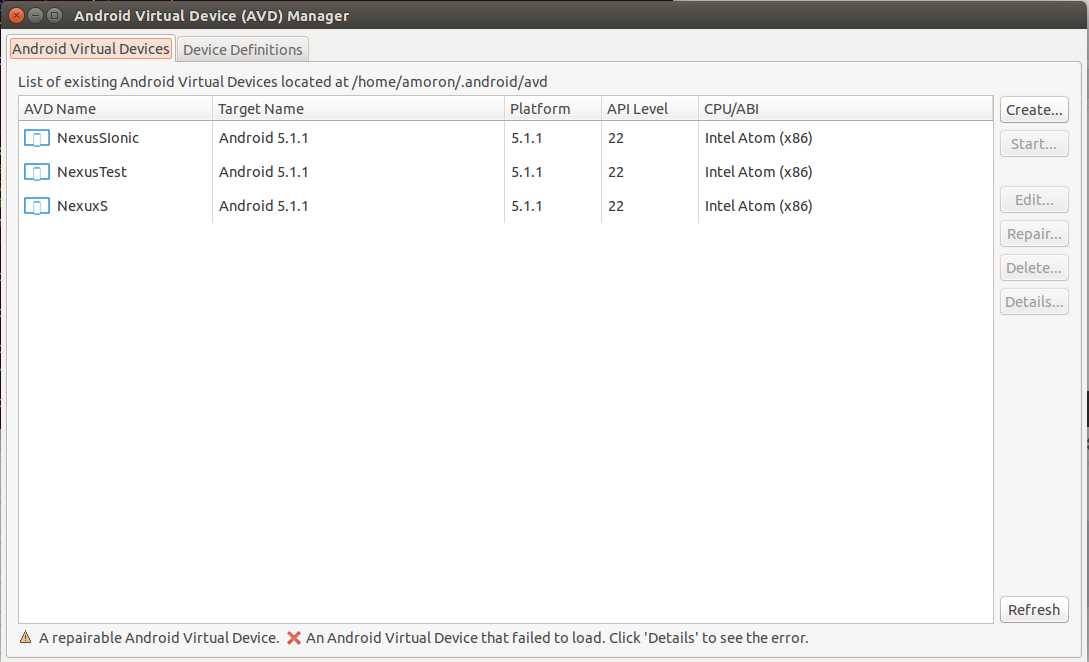Sort by the CPU/ABI column header

pyautogui.click(x=846, y=109)
